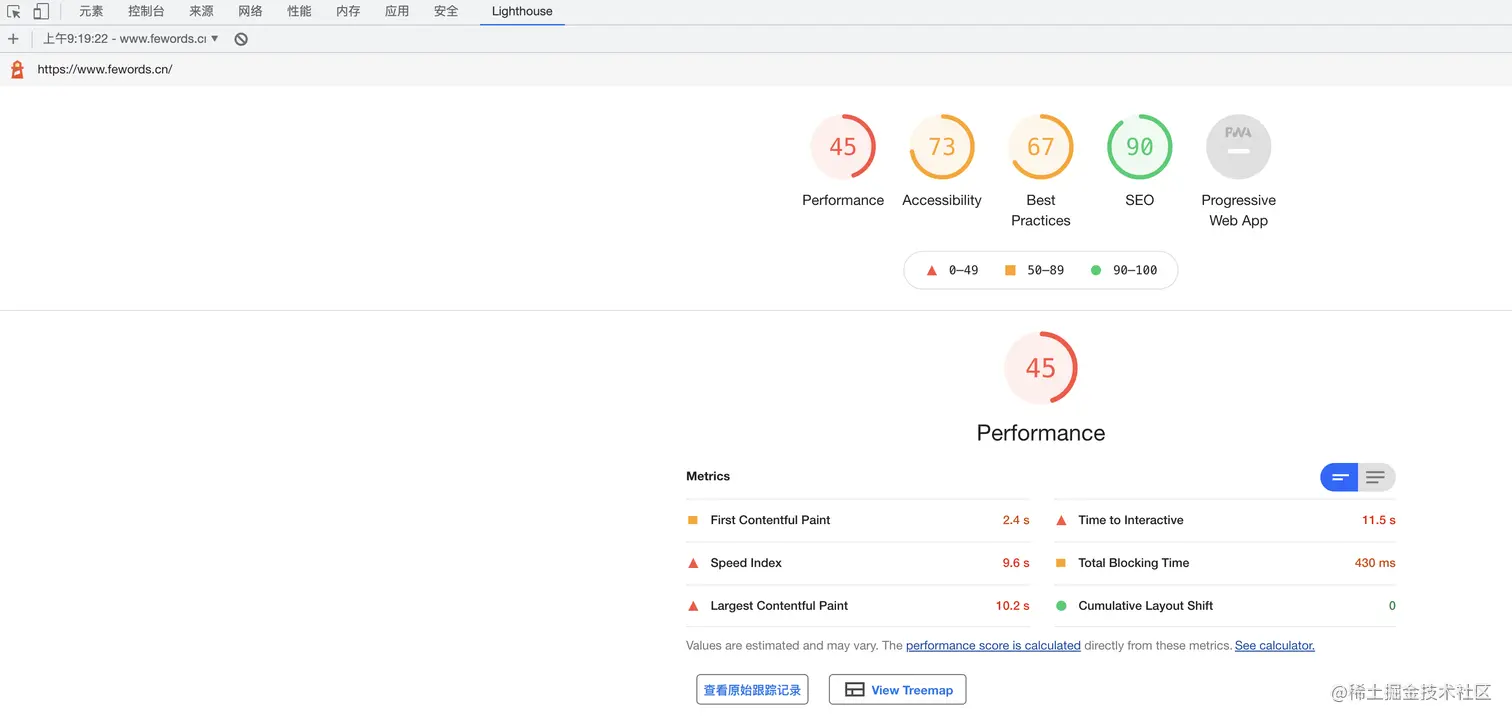Click the red triangle beside Time to Interactive
The width and height of the screenshot is (1512, 723).
click(x=1061, y=520)
